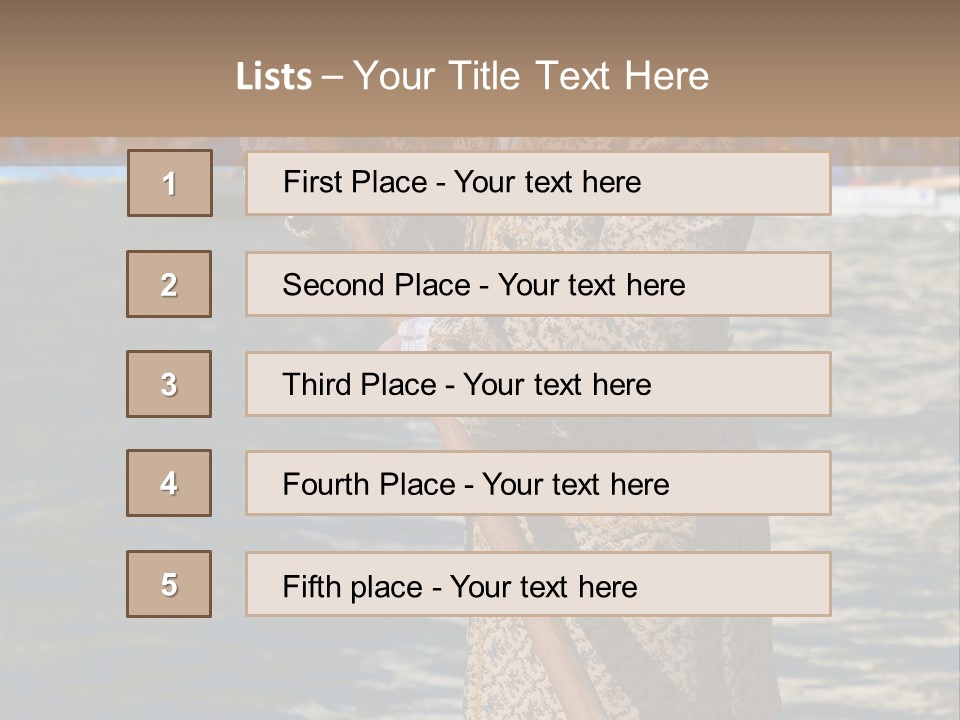
Task: Select the number 2 box
Action: tap(169, 284)
